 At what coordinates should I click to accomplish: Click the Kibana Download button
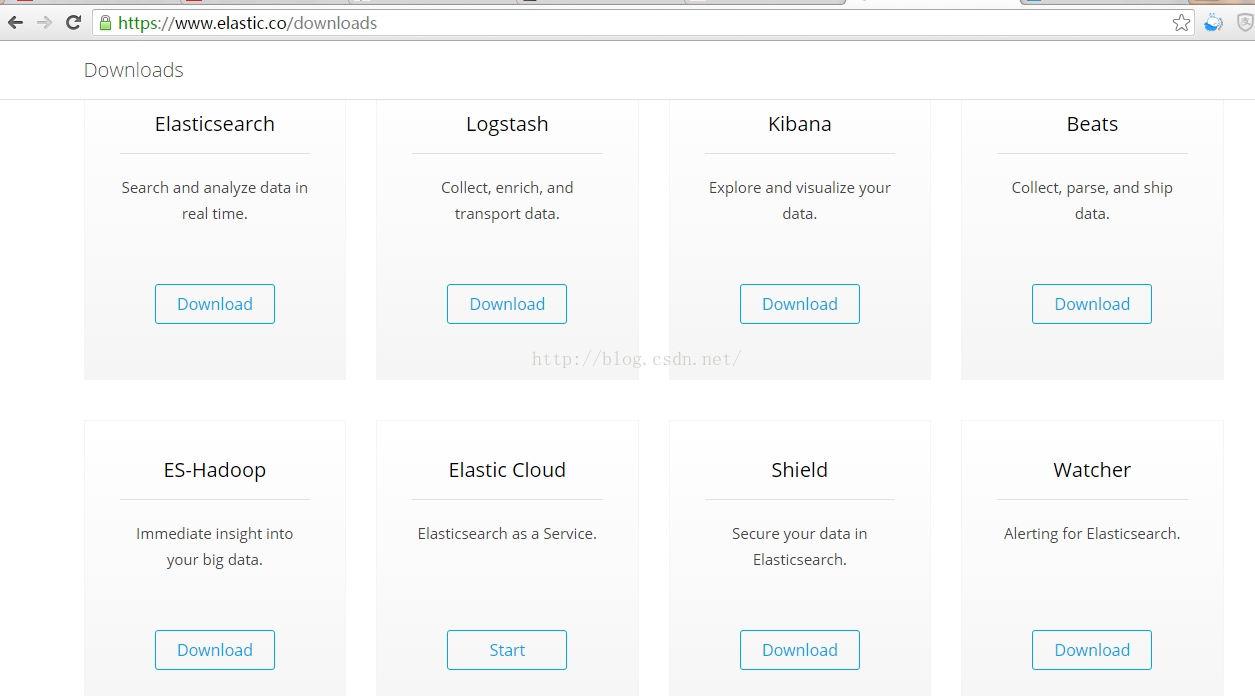(x=800, y=304)
